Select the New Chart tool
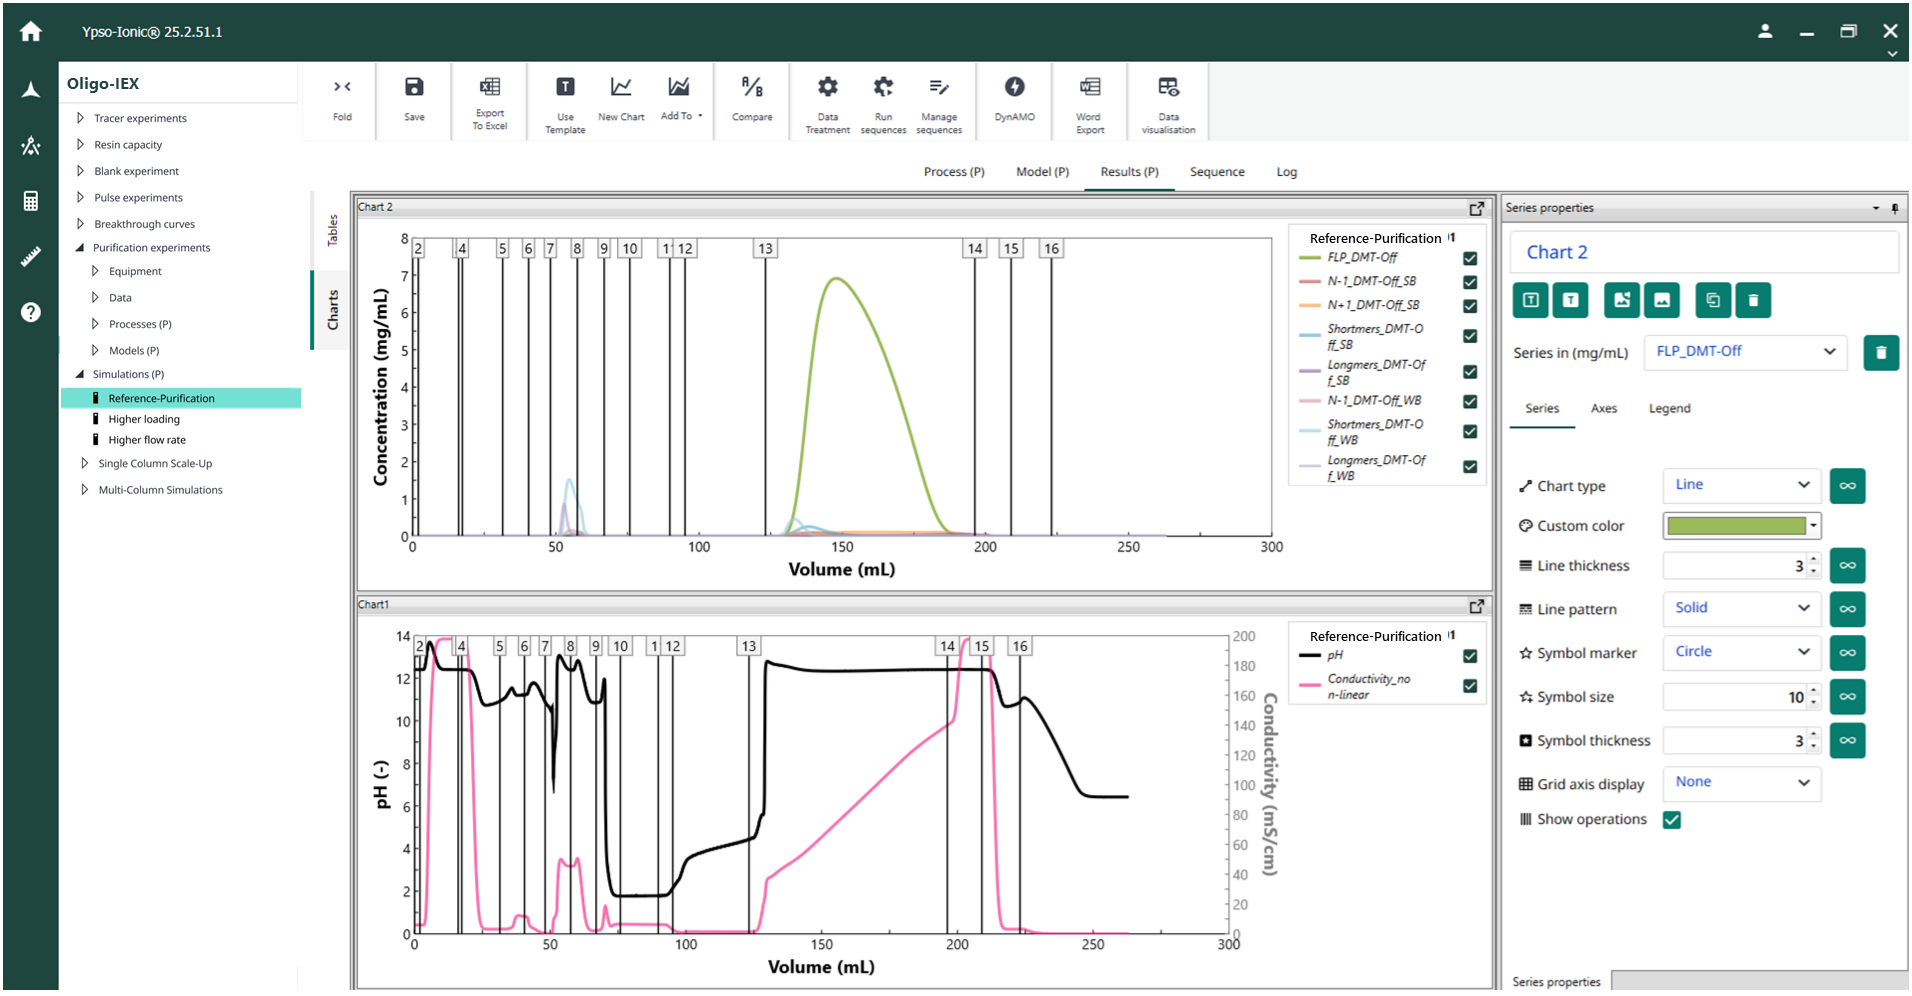 click(x=621, y=100)
